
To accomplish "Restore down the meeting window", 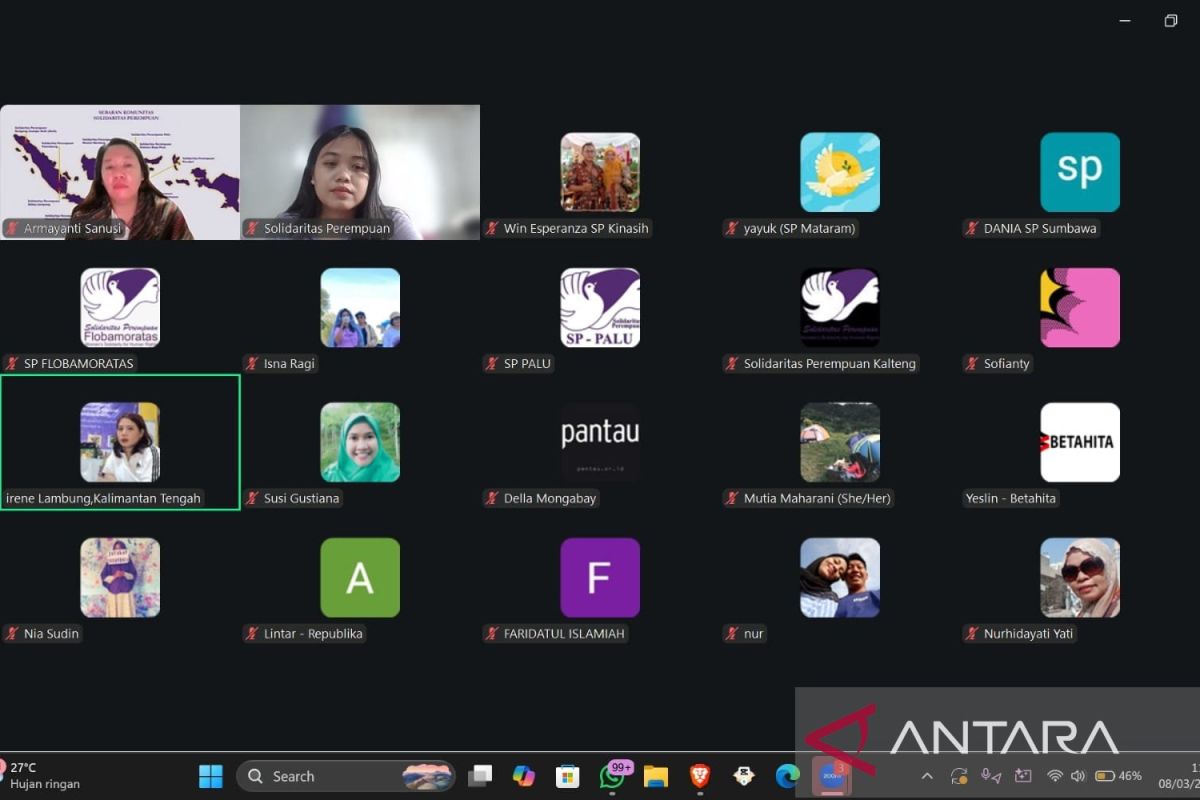I will click(1171, 21).
